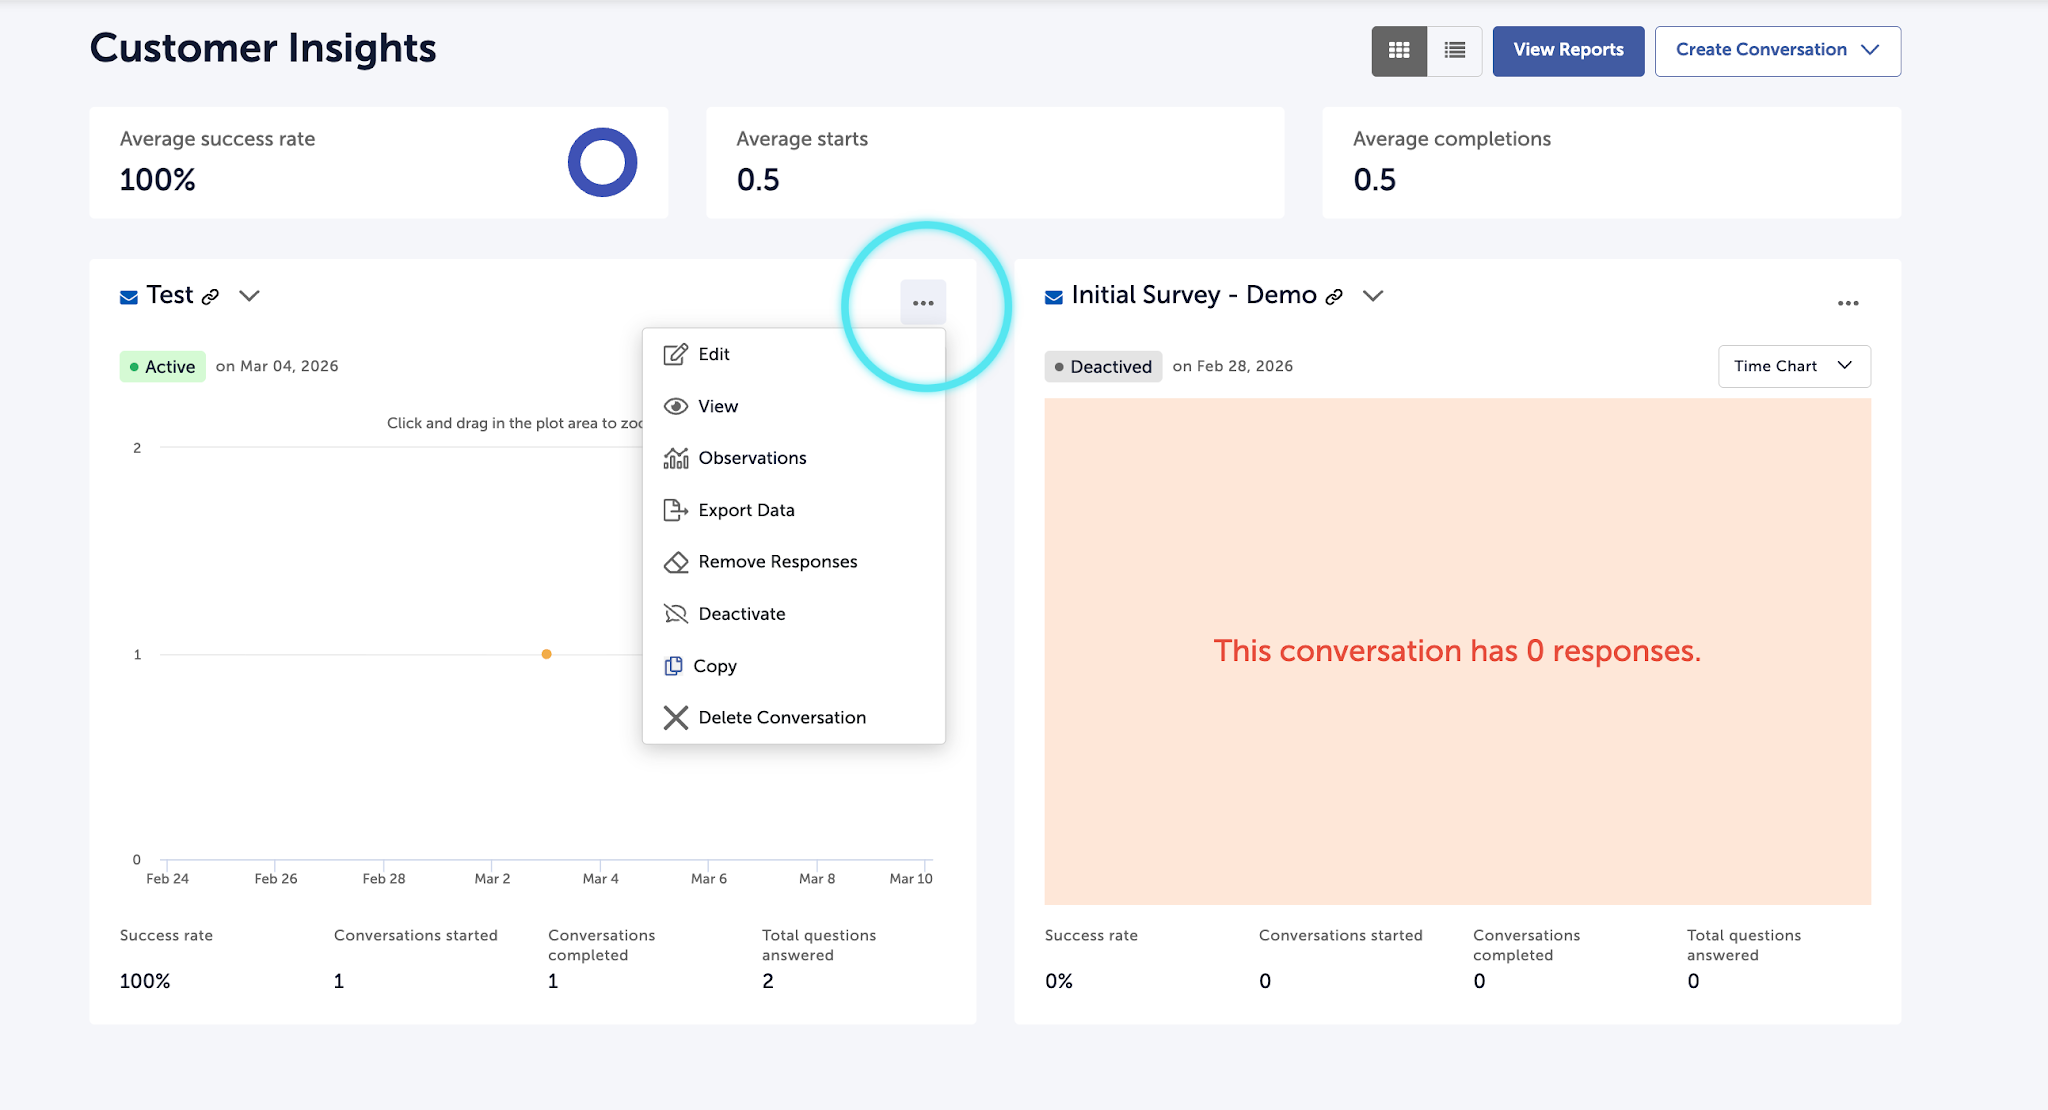Expand the Initial Survey - Demo chevron
Image resolution: width=2048 pixels, height=1110 pixels.
(1373, 296)
